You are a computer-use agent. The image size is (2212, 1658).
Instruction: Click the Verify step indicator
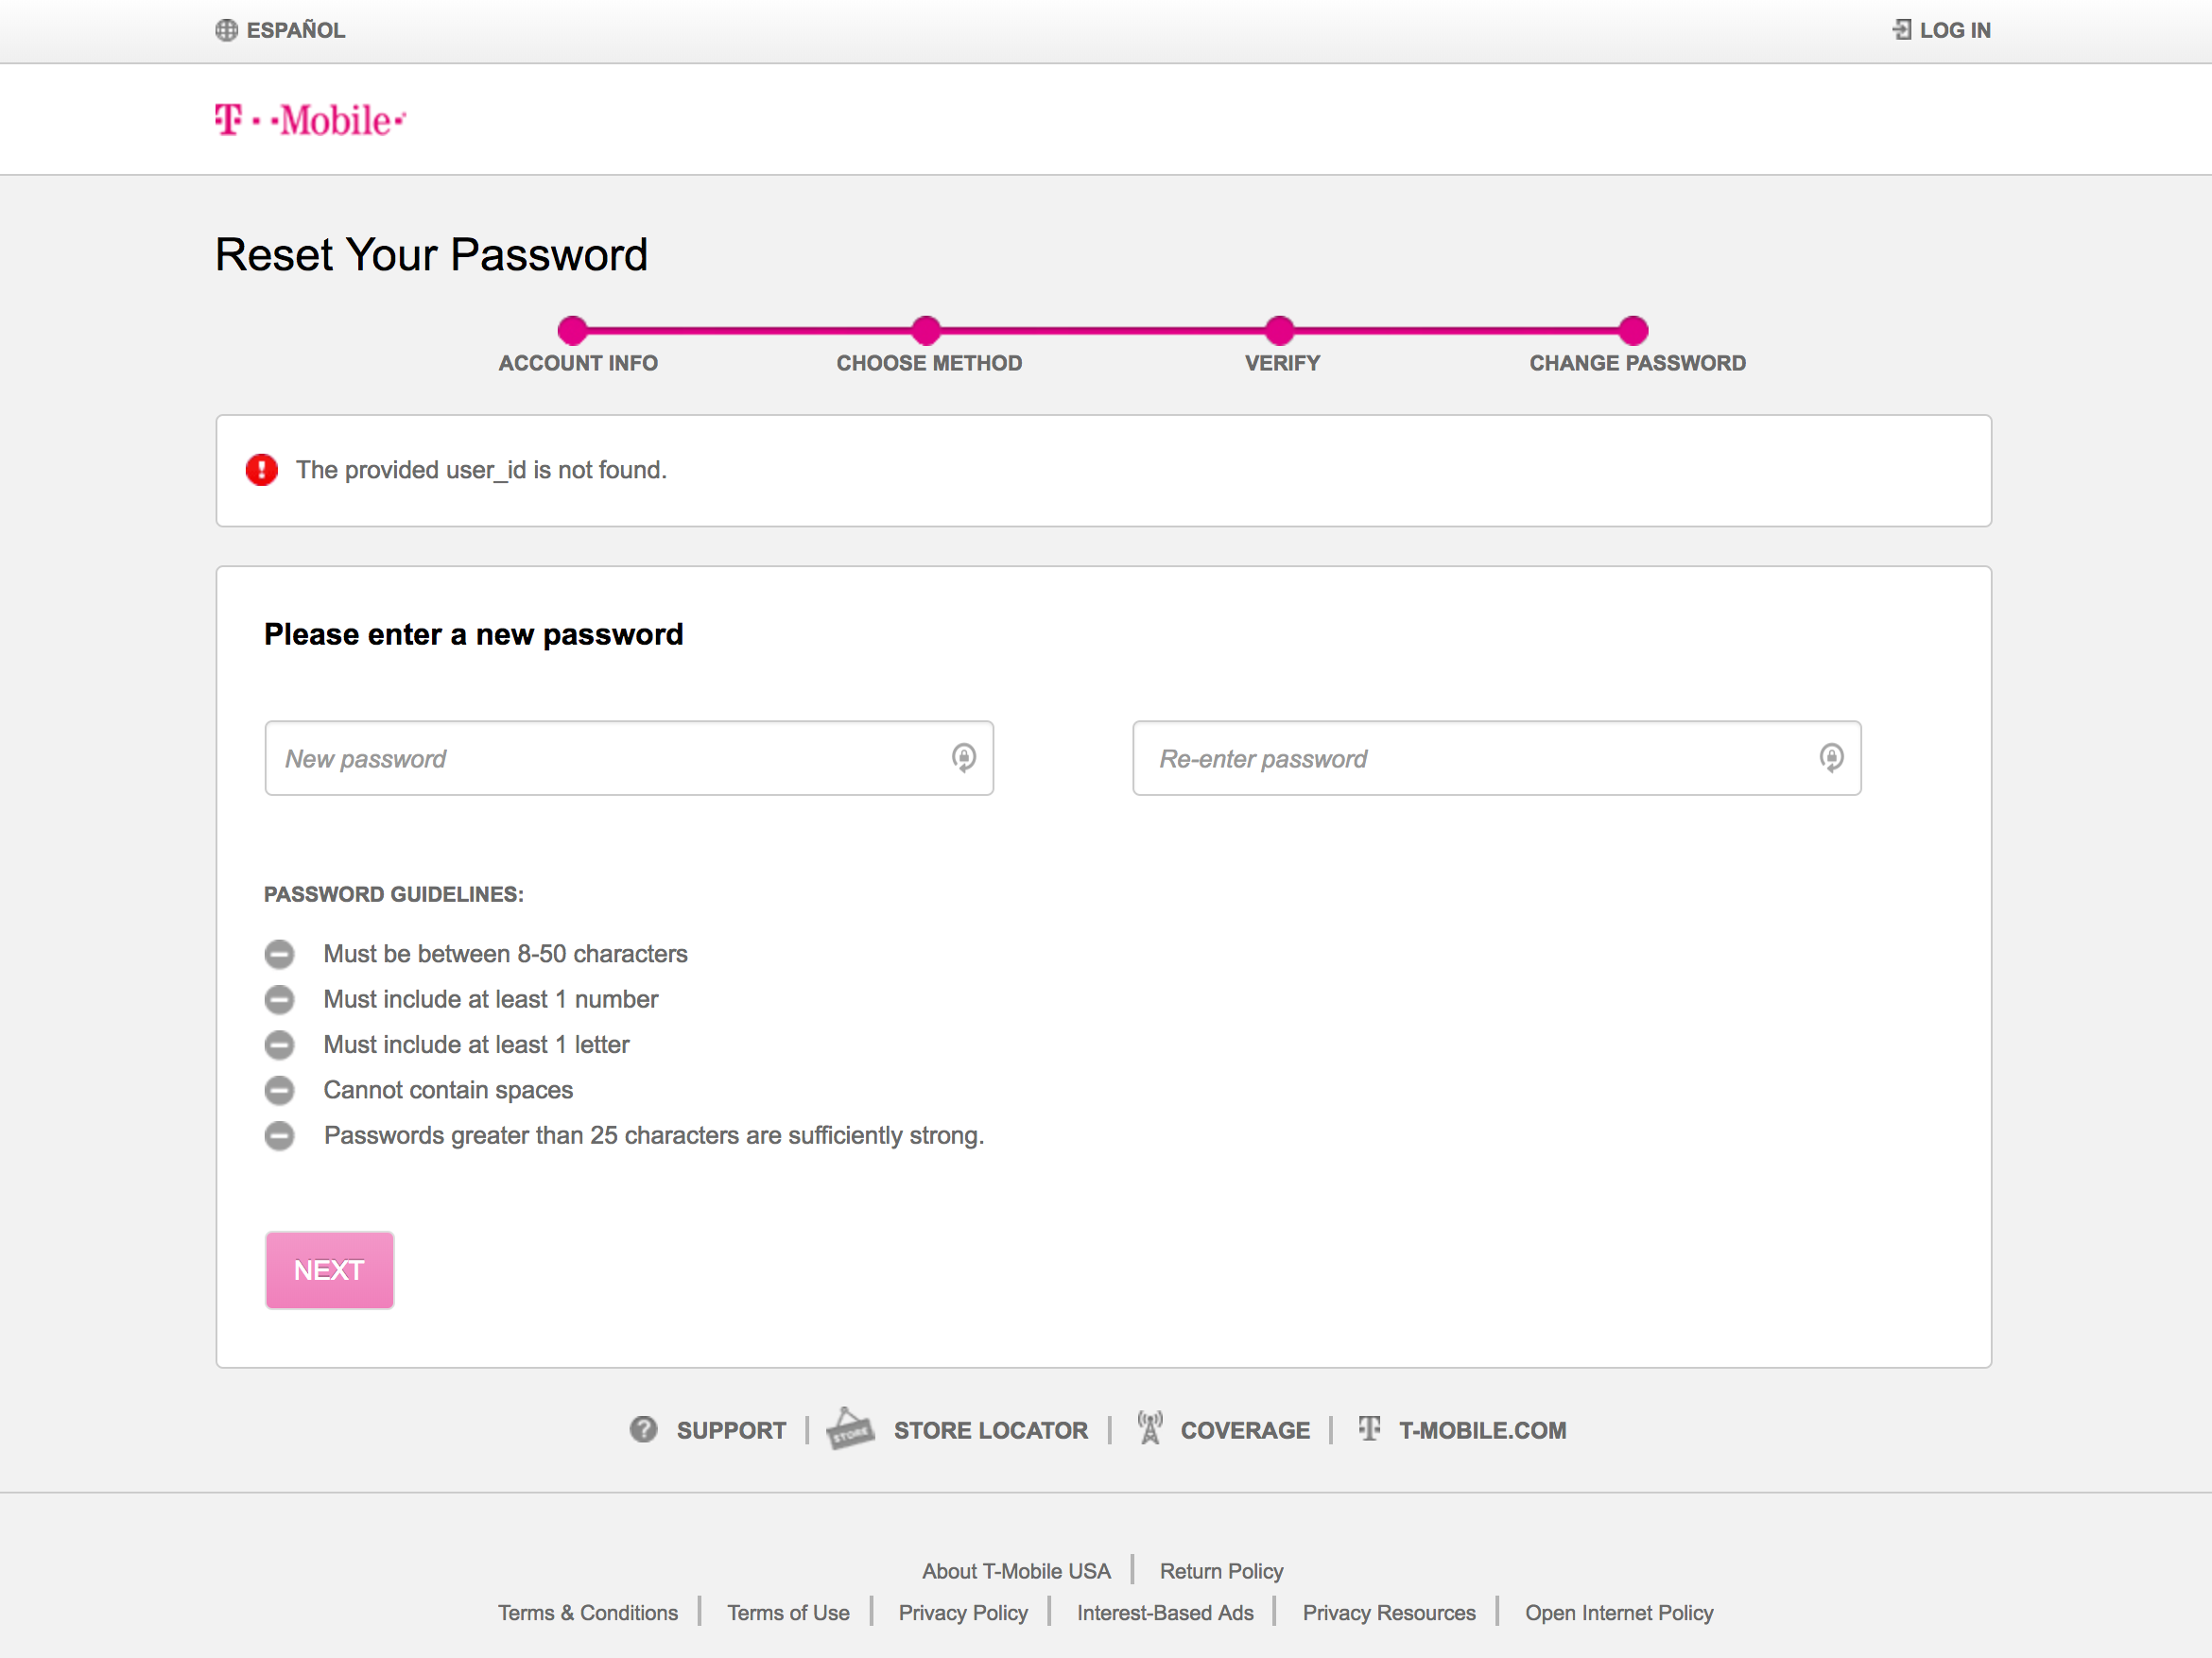(x=1282, y=329)
